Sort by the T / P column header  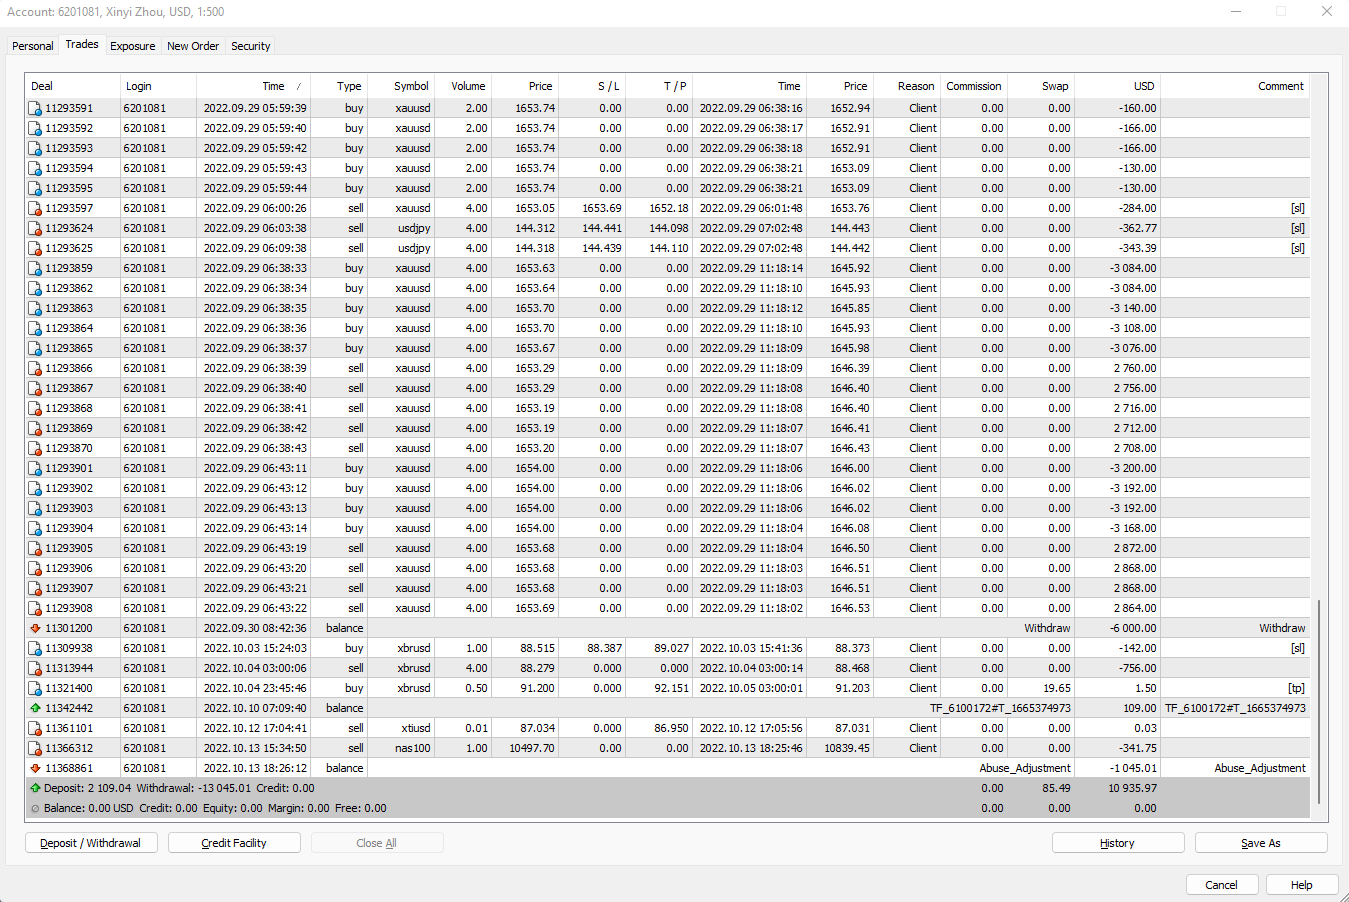[x=659, y=86]
